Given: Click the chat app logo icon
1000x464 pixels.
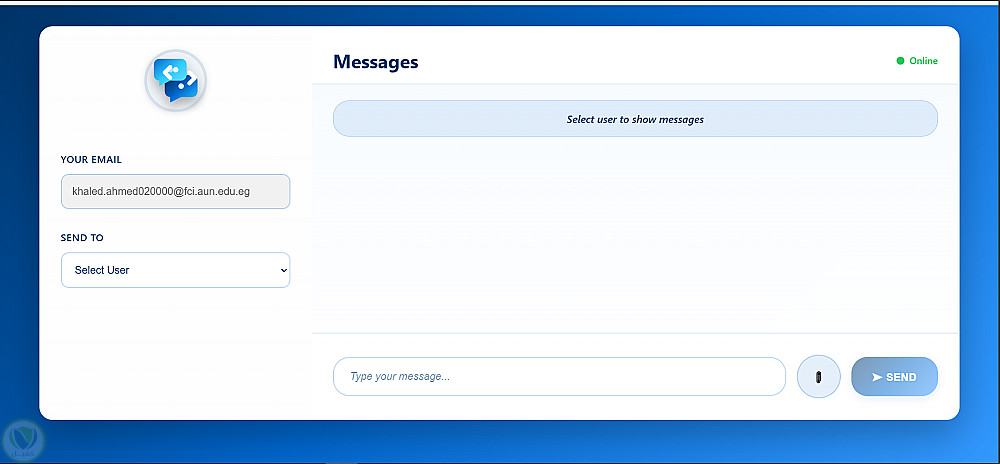Looking at the screenshot, I should pos(175,80).
